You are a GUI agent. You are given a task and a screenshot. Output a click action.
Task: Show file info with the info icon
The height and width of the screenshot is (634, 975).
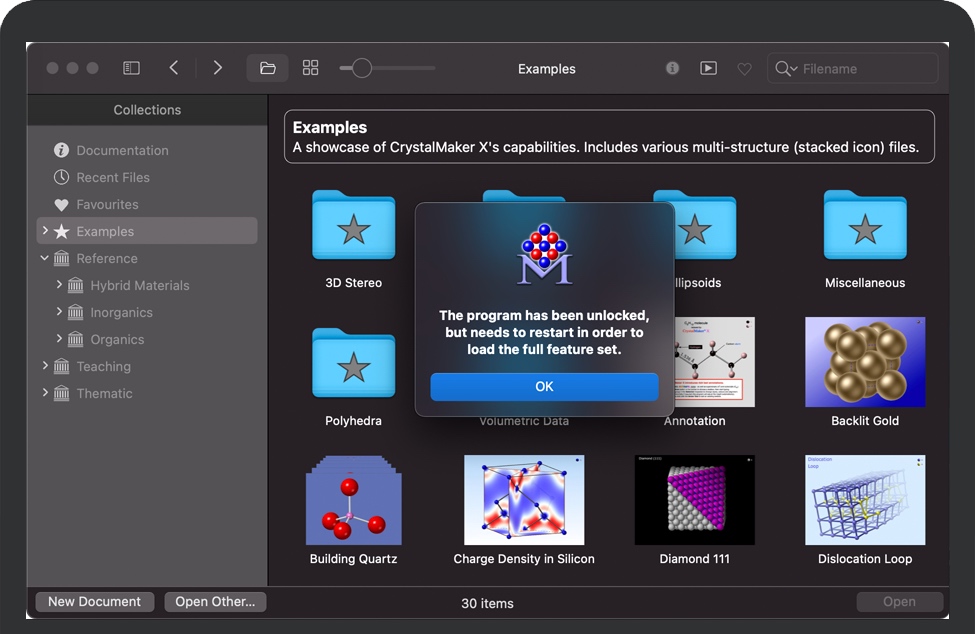point(672,68)
